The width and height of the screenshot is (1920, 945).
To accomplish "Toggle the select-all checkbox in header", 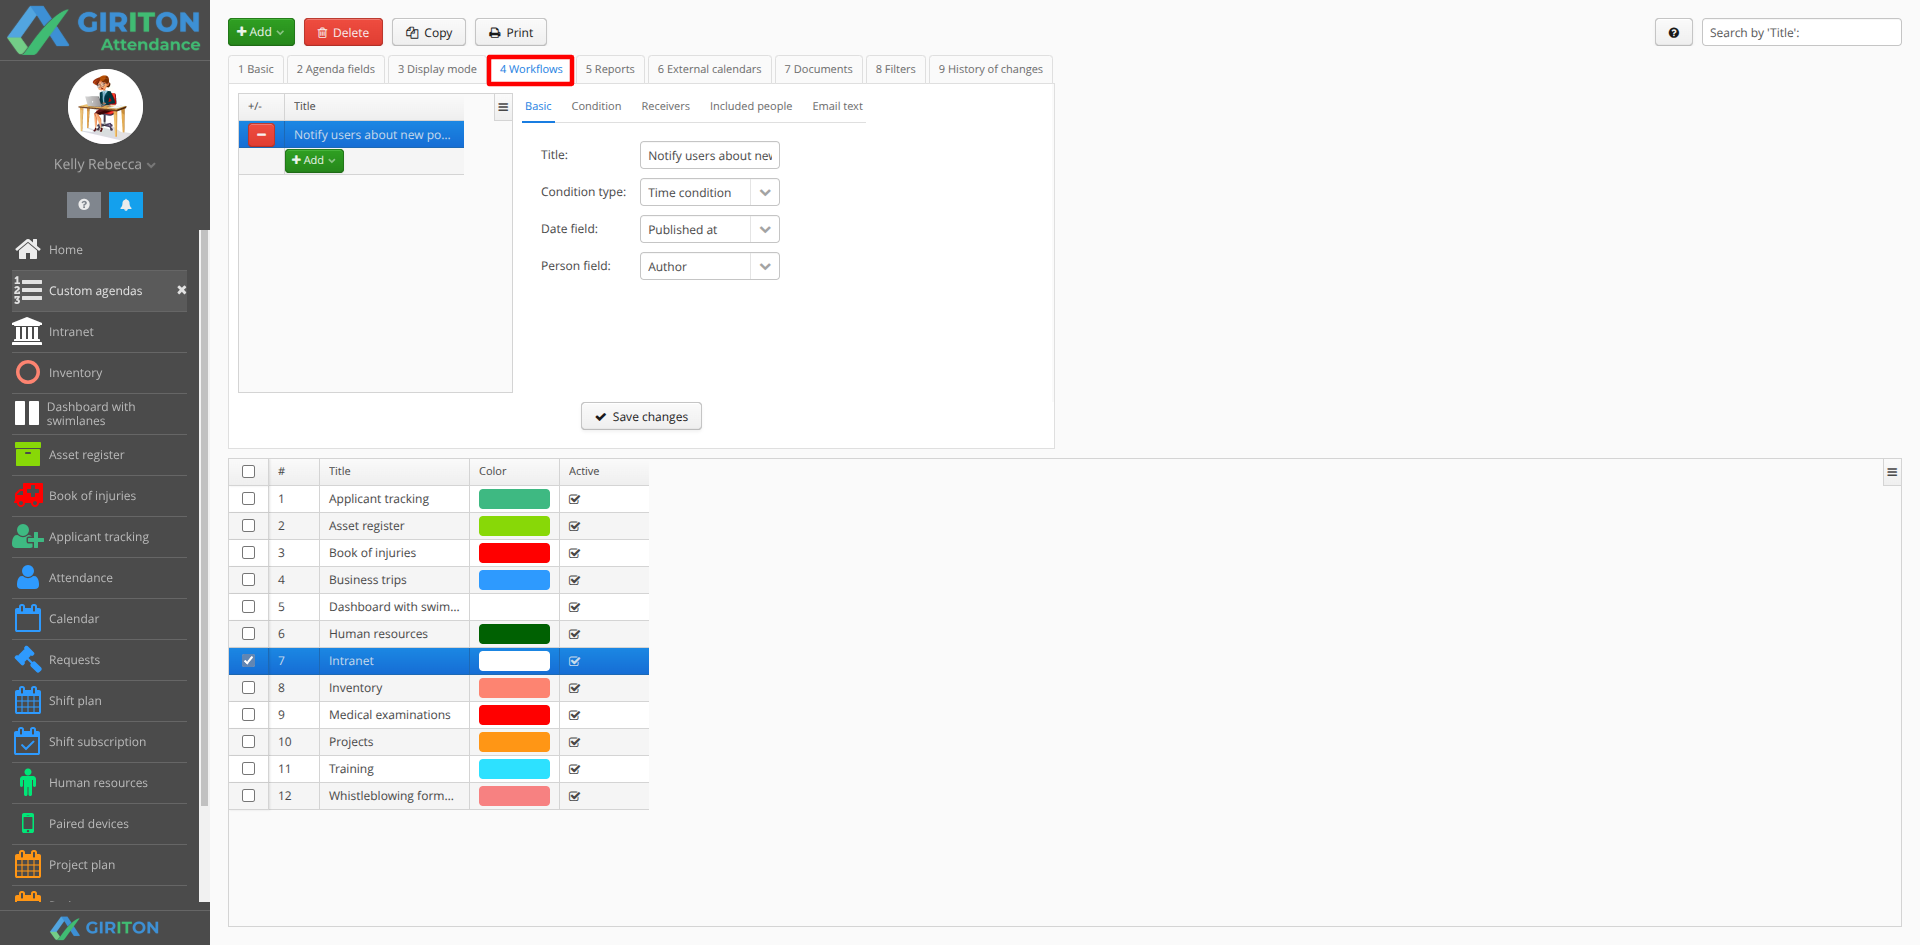I will point(248,471).
